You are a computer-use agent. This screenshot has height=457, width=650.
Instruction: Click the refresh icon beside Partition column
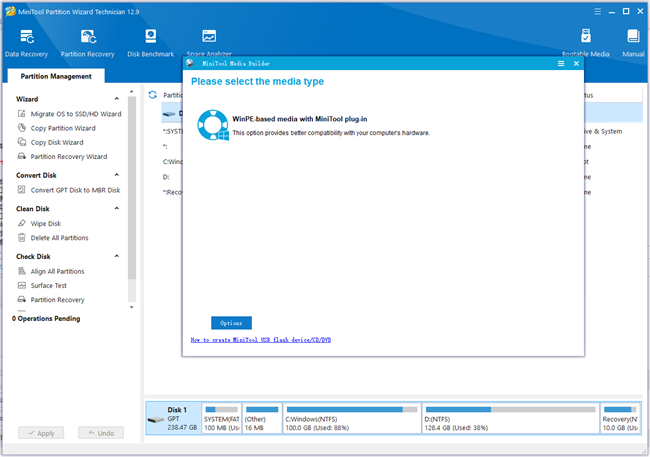pyautogui.click(x=153, y=95)
